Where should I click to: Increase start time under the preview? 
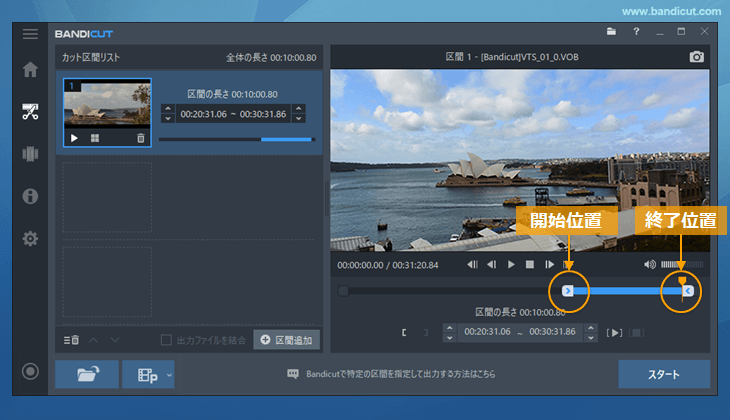coord(450,327)
